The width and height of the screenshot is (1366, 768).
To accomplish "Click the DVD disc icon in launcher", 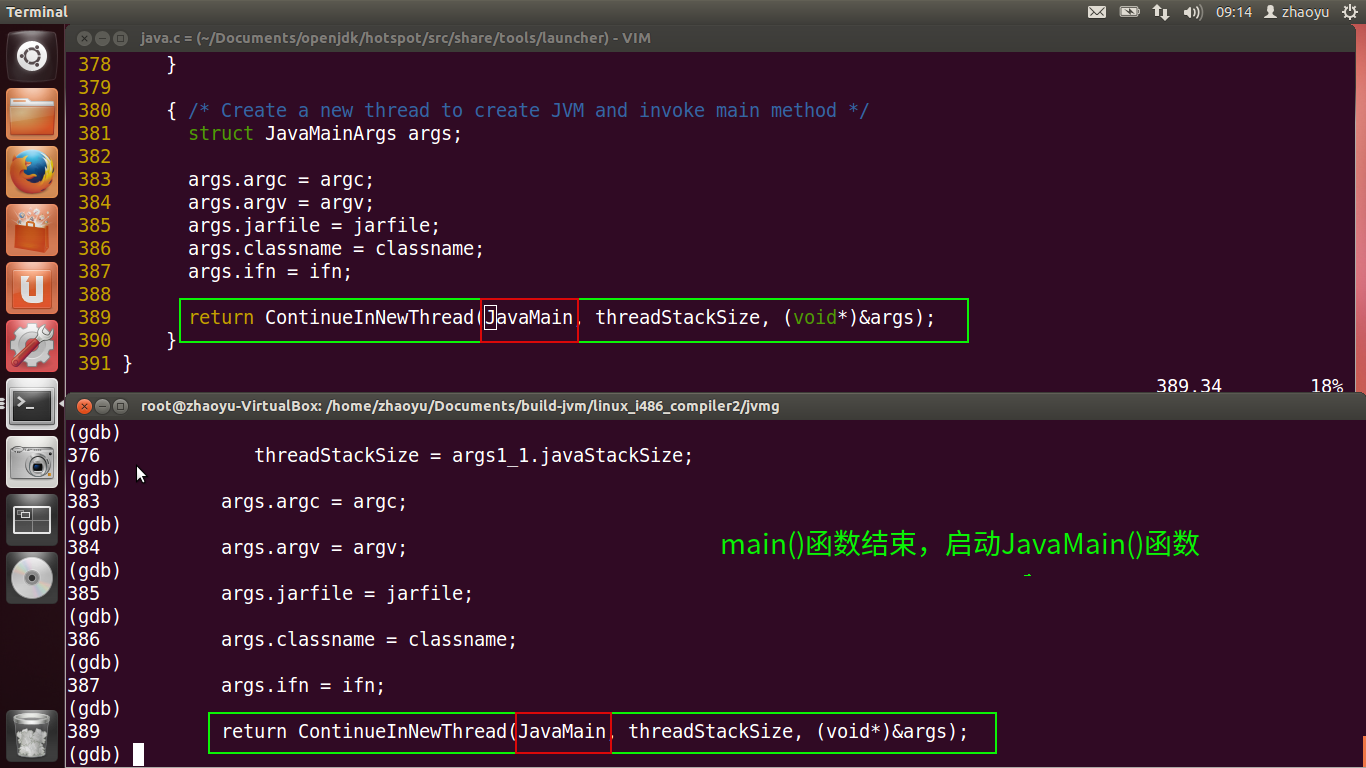I will (x=32, y=578).
